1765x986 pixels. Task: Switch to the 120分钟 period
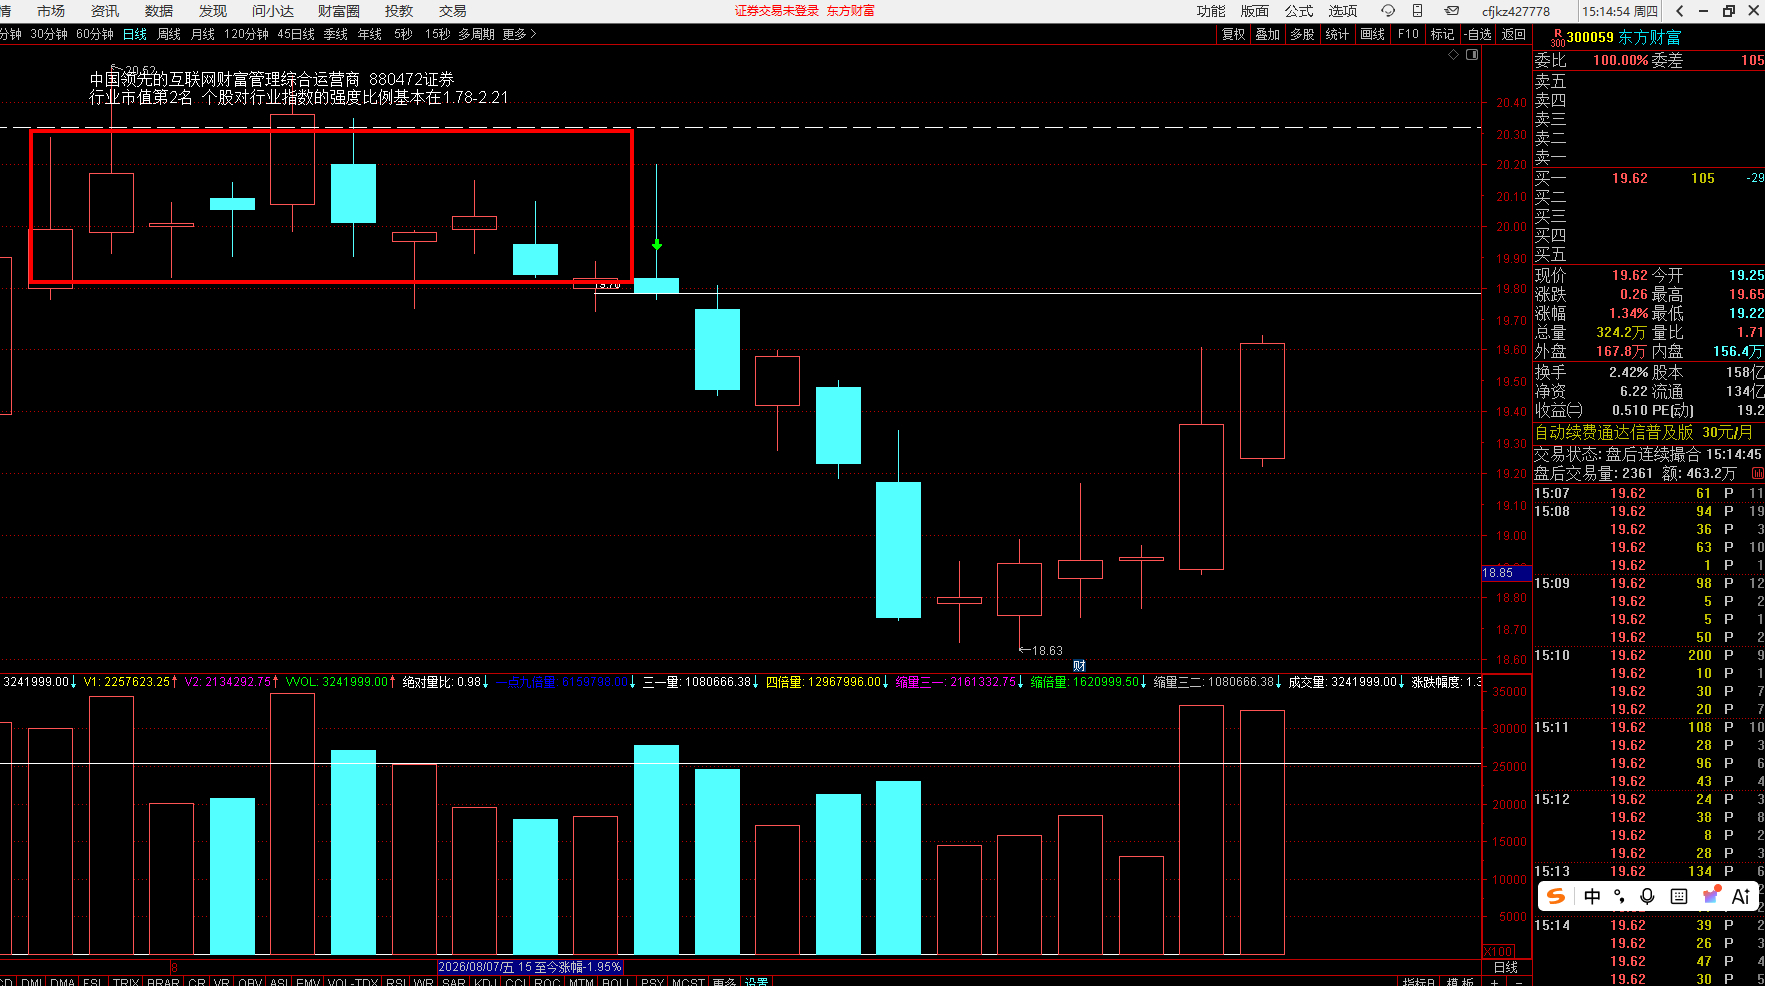coord(246,34)
